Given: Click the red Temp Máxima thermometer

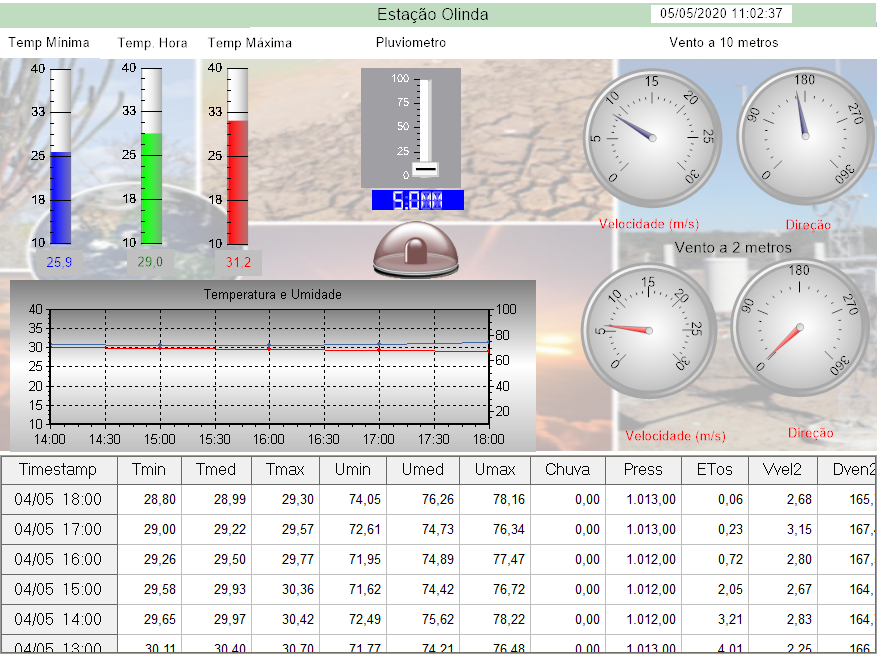Looking at the screenshot, I should point(237,156).
